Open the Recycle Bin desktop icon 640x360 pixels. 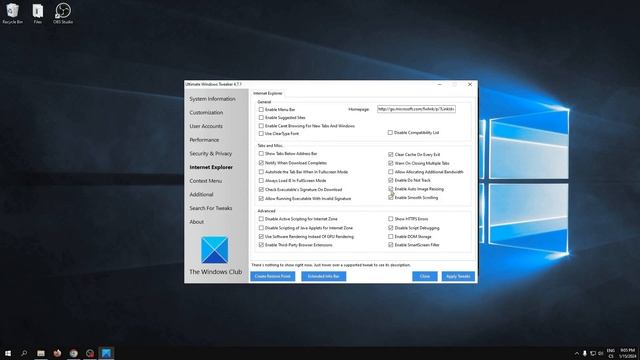coord(12,13)
